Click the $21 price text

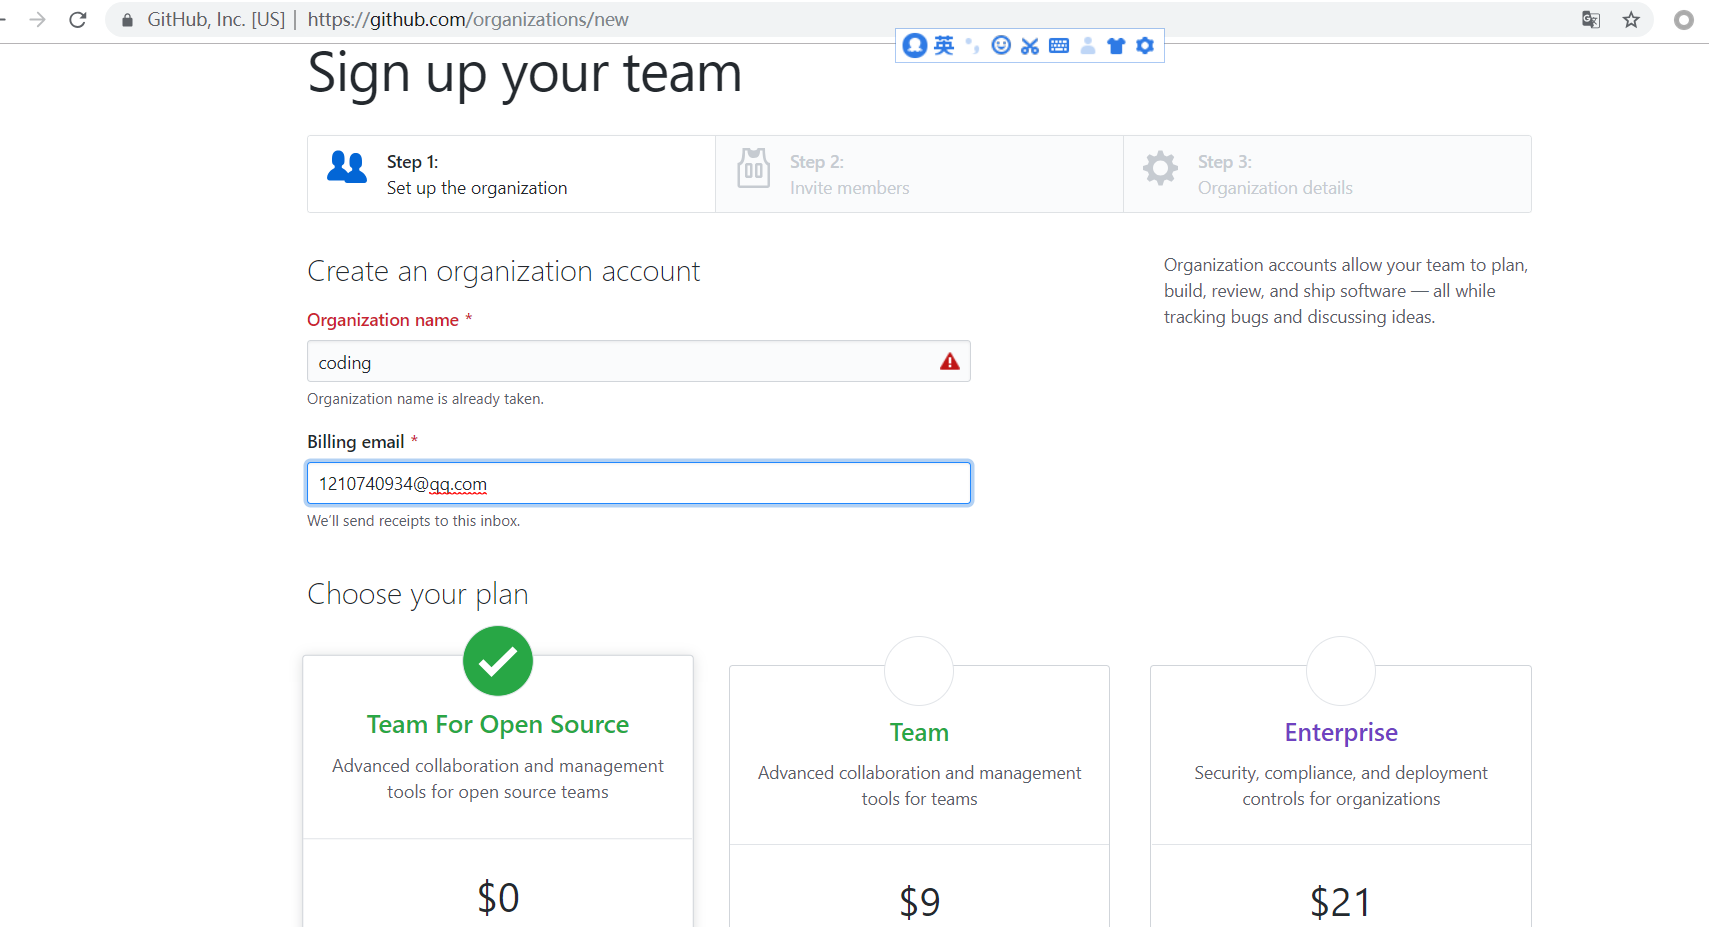(1341, 902)
